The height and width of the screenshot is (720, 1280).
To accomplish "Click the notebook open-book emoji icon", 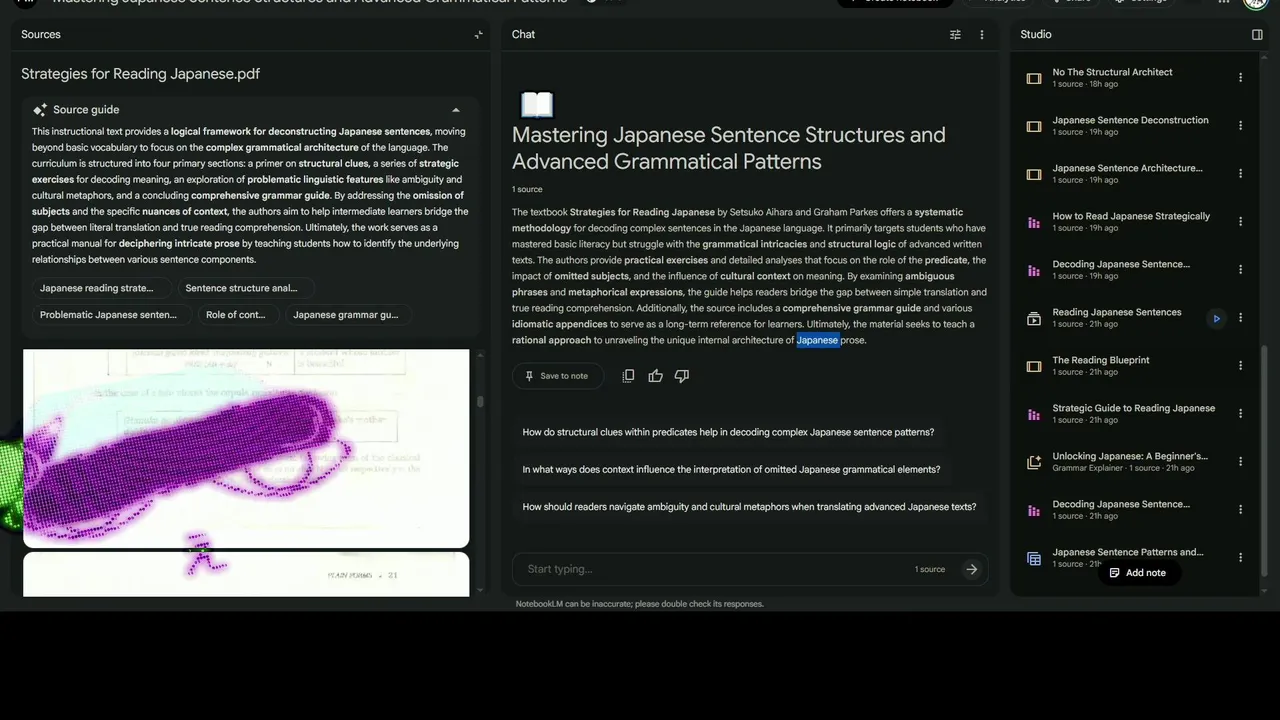I will click(537, 104).
